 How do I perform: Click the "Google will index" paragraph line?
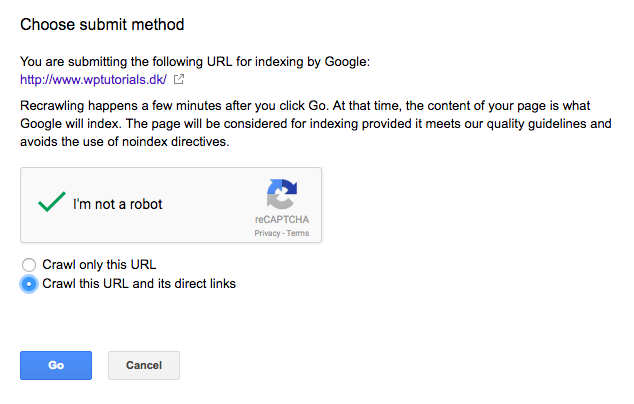316,123
